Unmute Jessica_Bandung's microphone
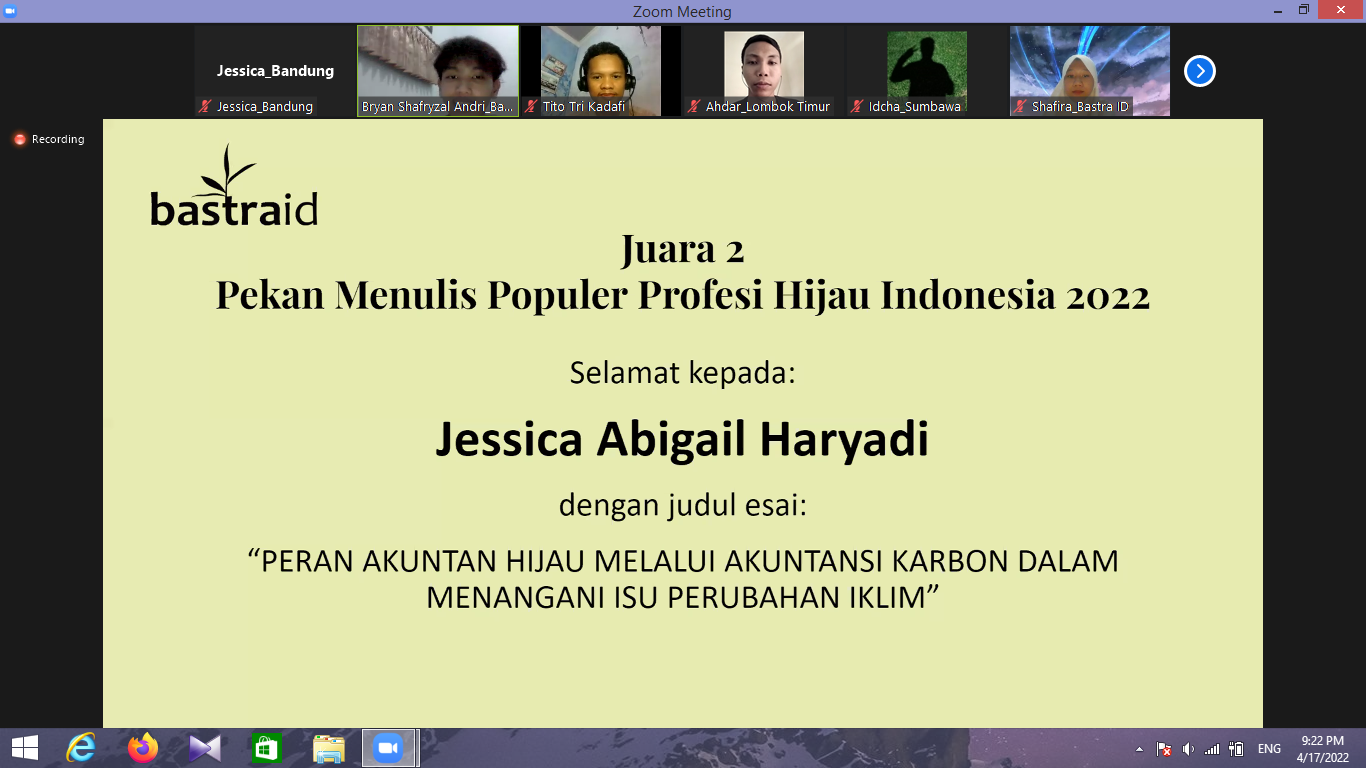 click(x=205, y=105)
